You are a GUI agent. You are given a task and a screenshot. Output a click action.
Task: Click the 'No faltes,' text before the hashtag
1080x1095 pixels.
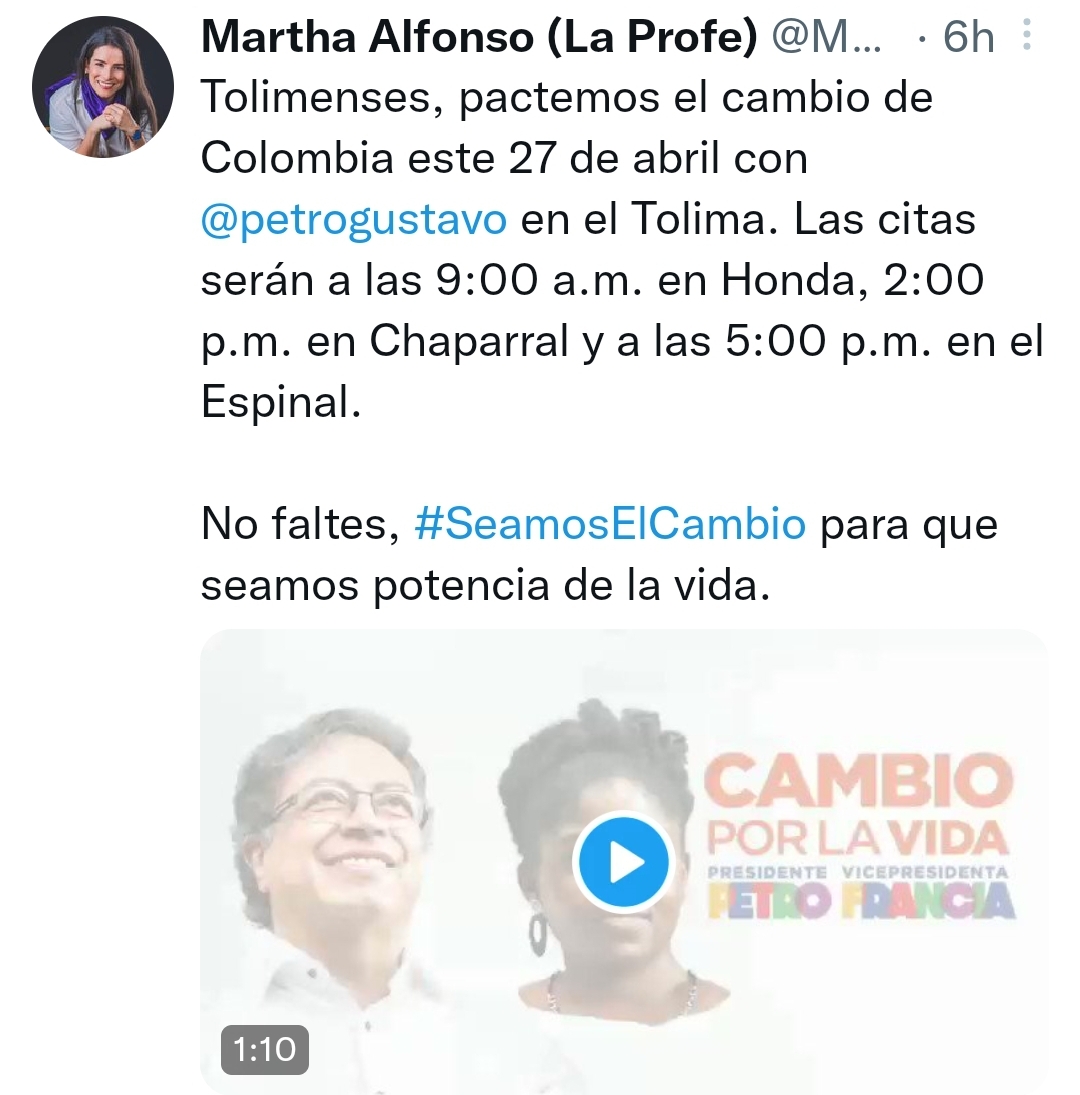point(300,524)
